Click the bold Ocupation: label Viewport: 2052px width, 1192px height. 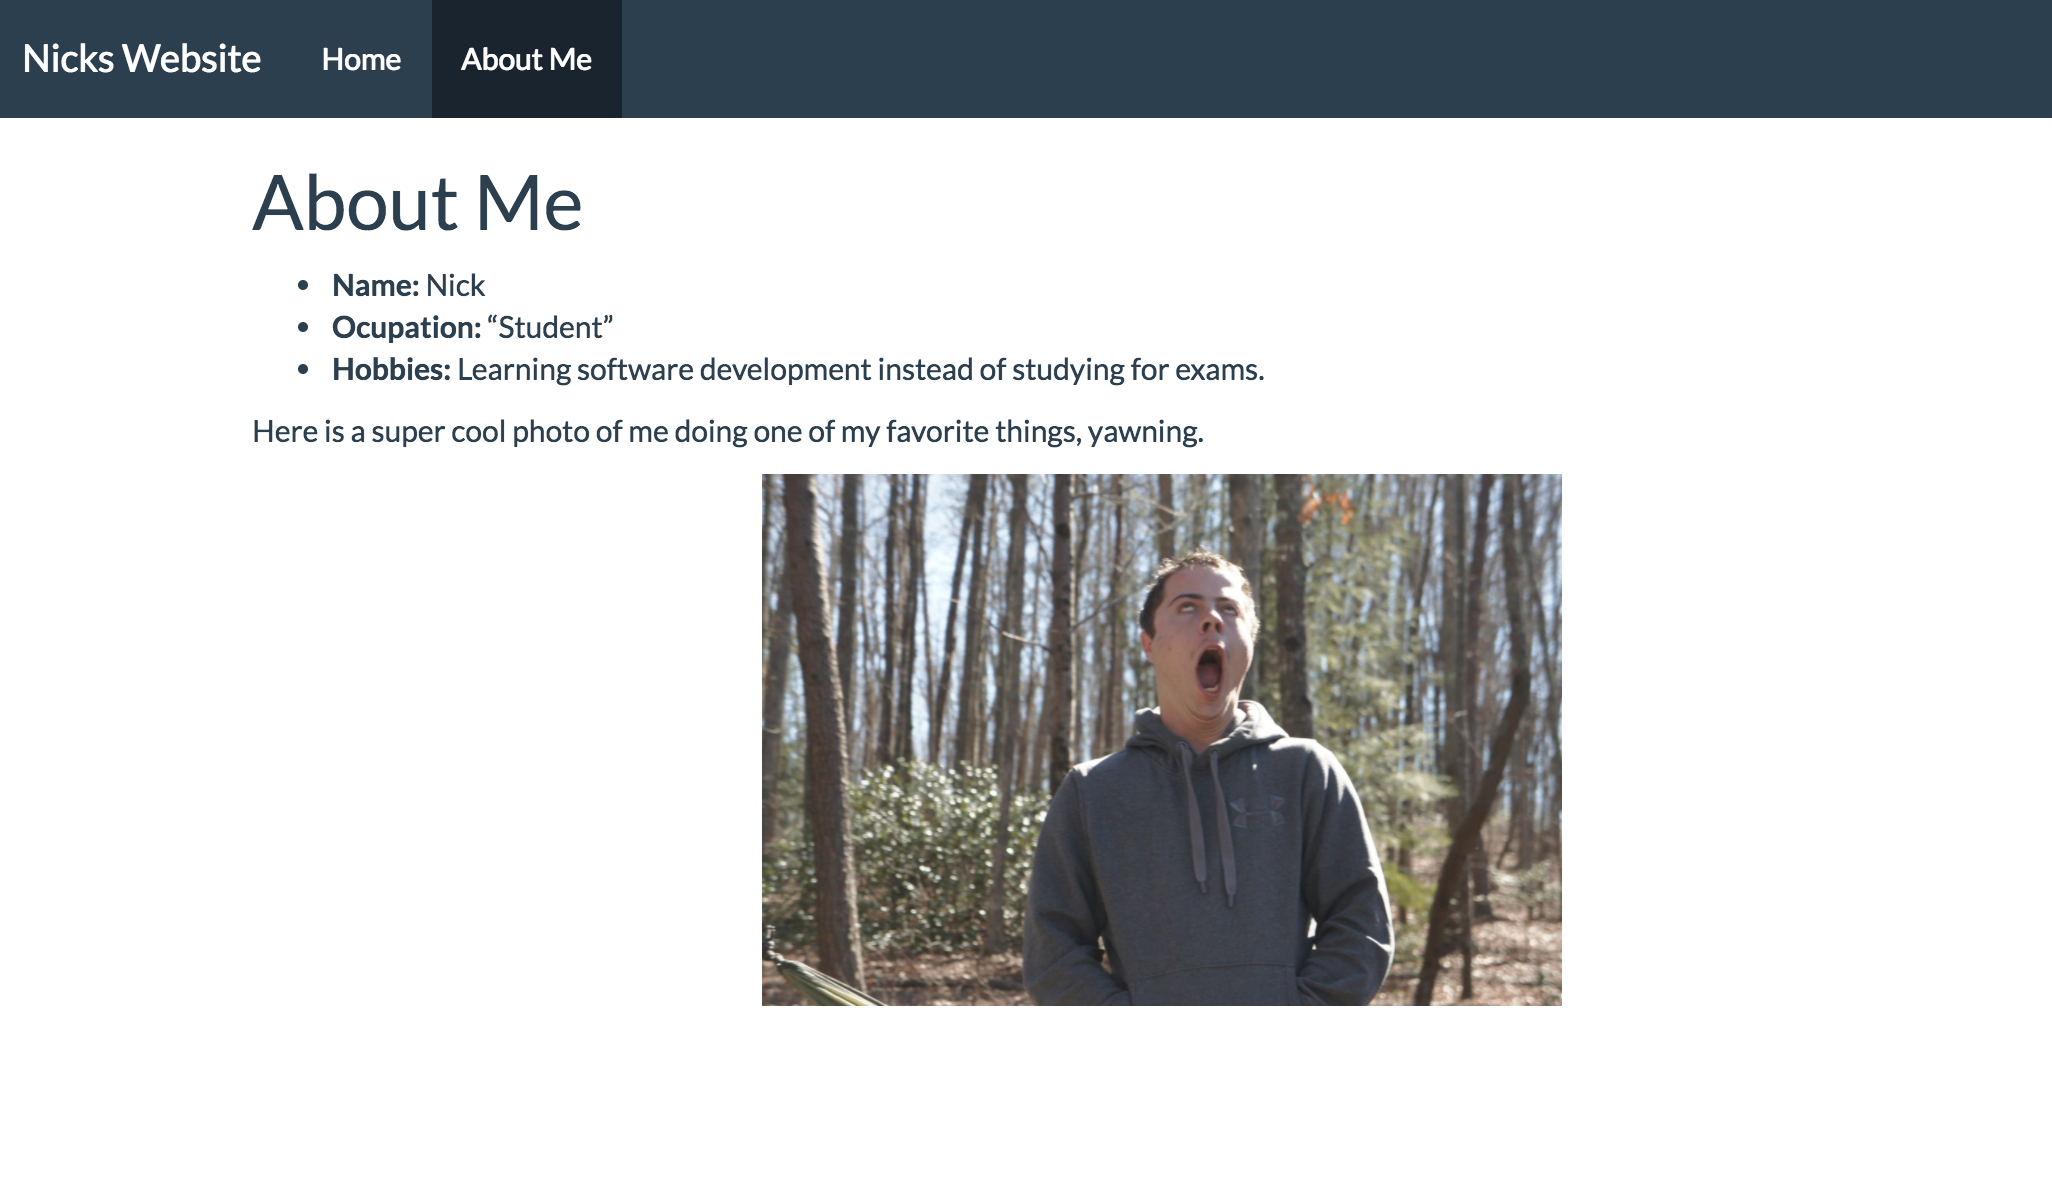click(x=406, y=328)
